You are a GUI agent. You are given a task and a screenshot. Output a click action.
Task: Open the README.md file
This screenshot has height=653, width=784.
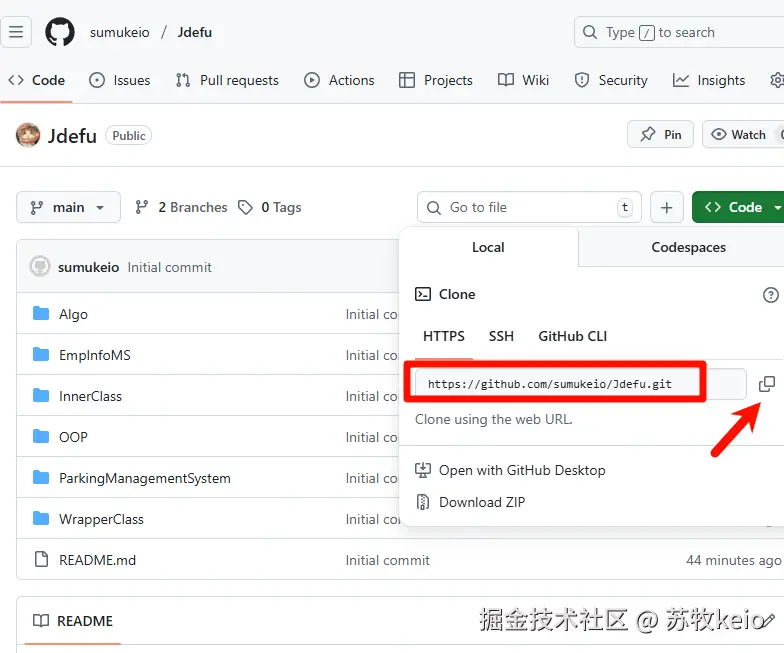[98, 560]
